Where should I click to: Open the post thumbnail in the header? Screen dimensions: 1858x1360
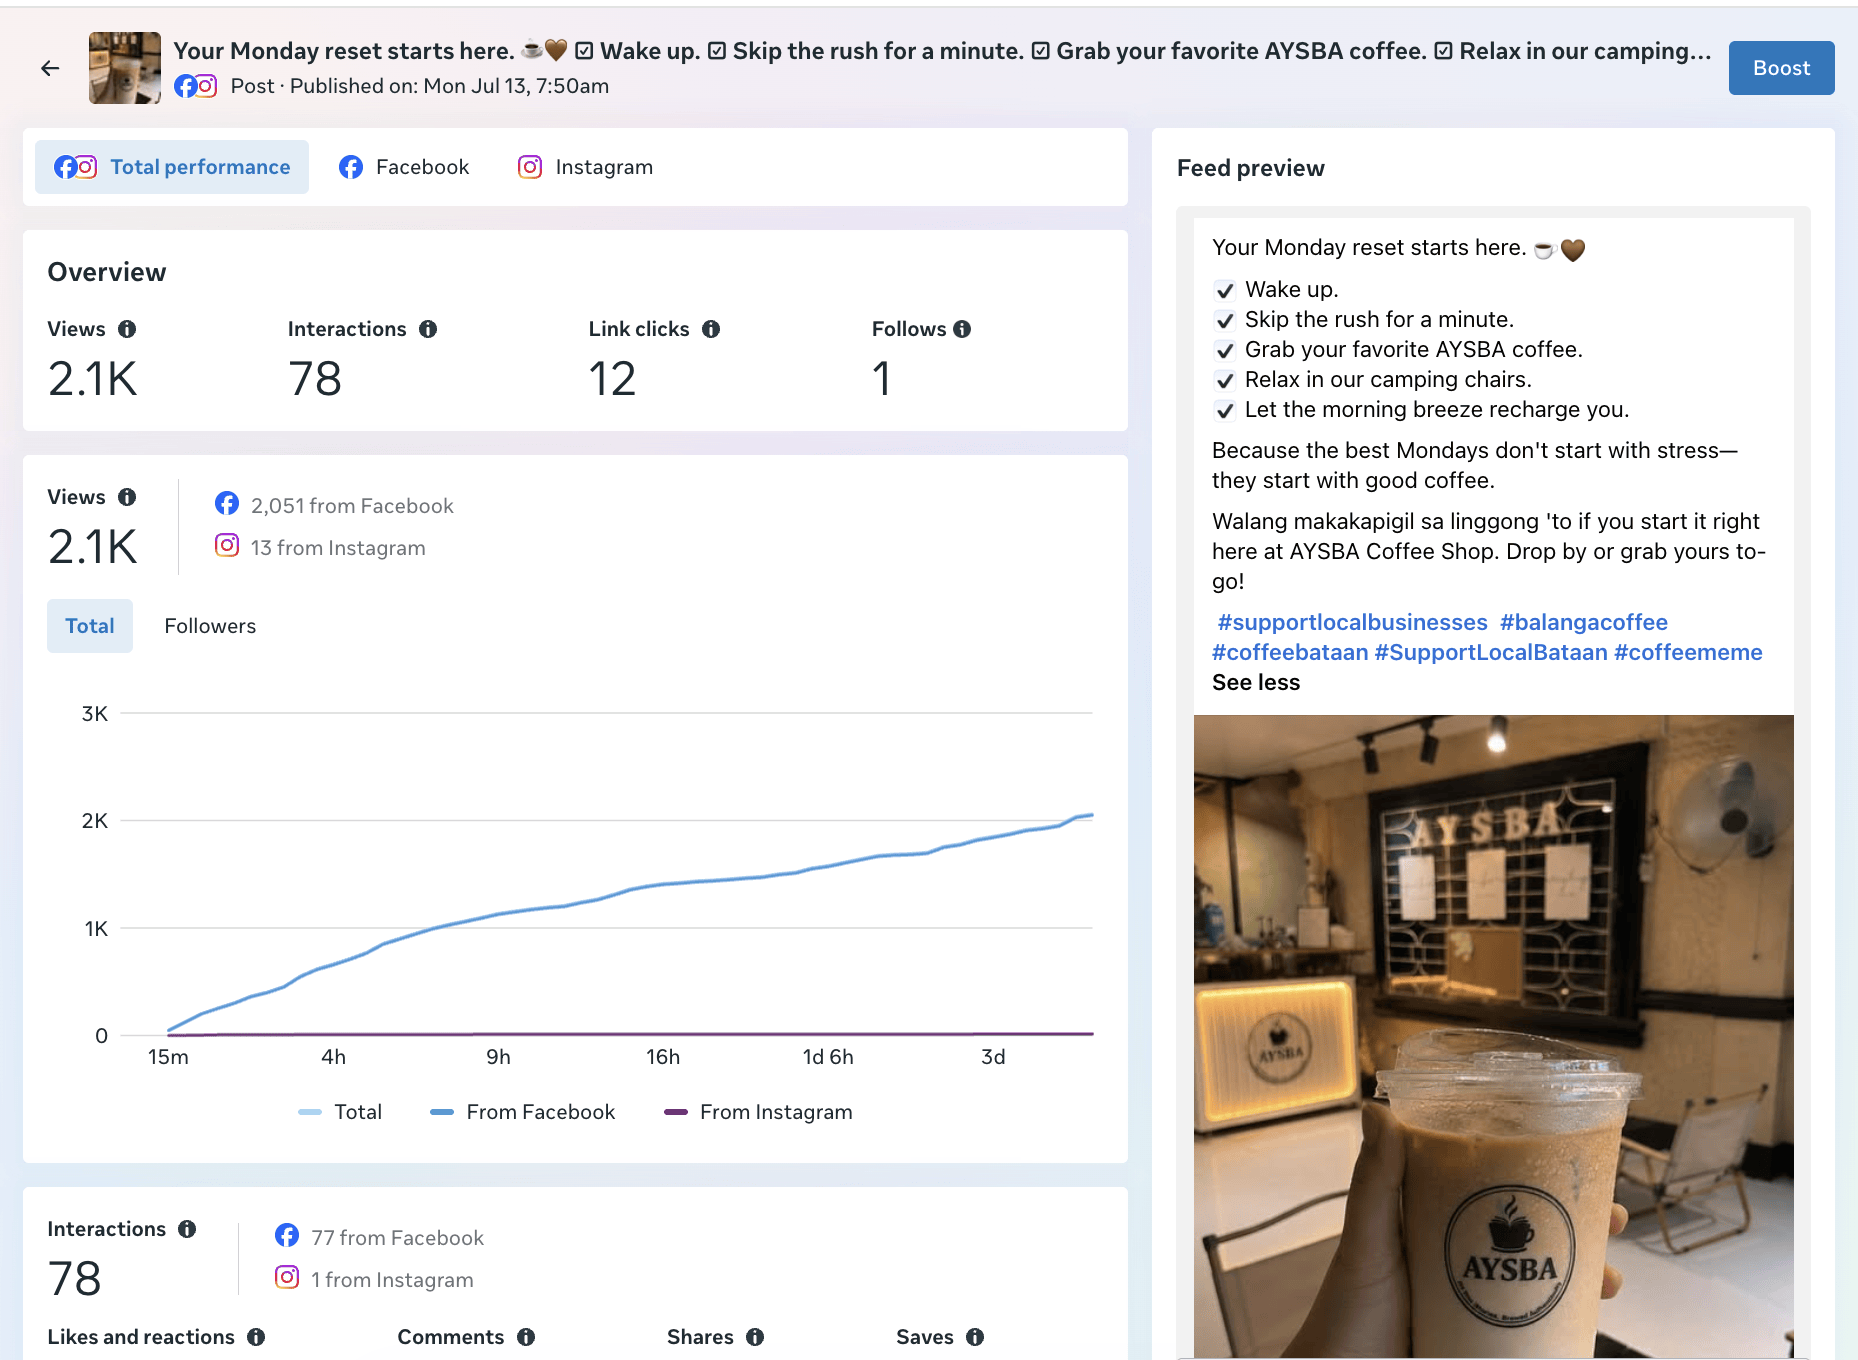pos(125,68)
